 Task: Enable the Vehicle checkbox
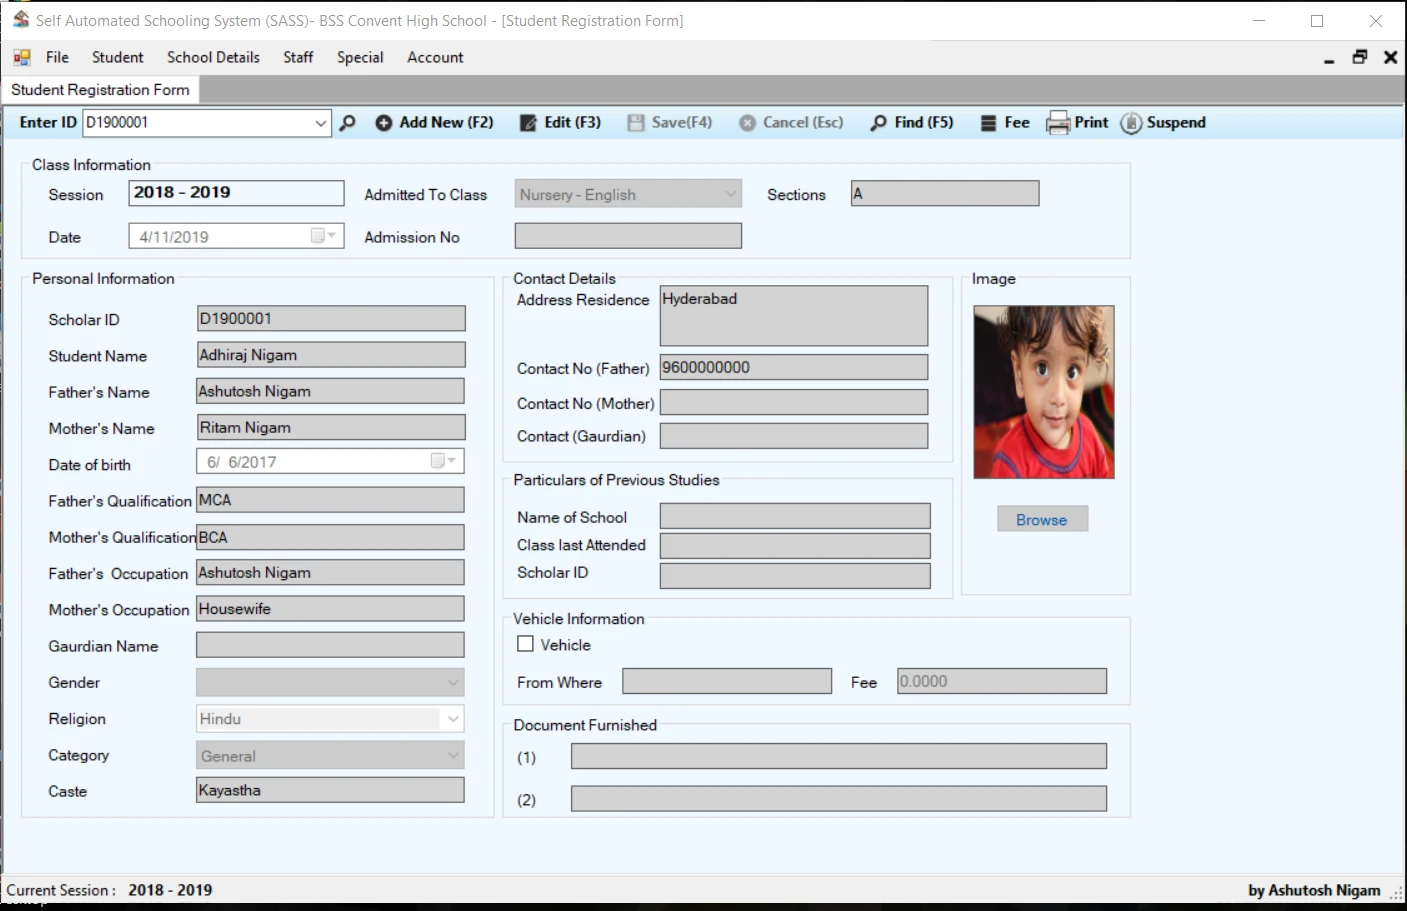tap(525, 643)
